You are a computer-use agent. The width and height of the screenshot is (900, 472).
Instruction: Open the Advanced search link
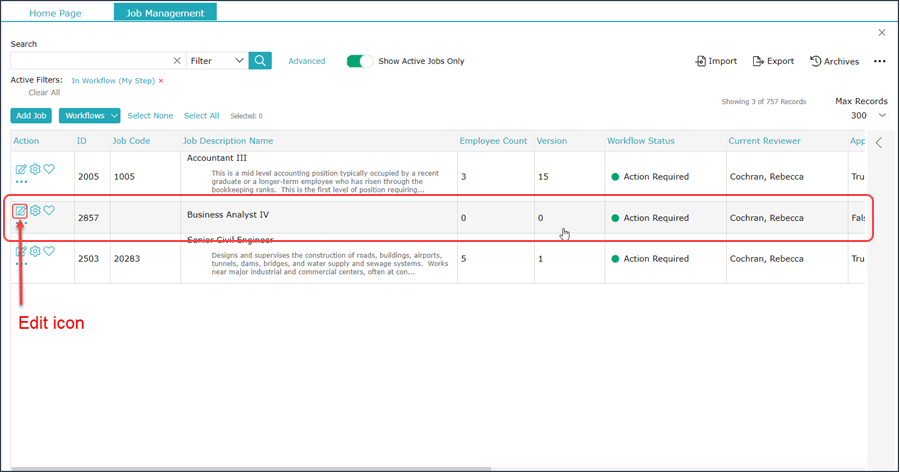tap(306, 61)
